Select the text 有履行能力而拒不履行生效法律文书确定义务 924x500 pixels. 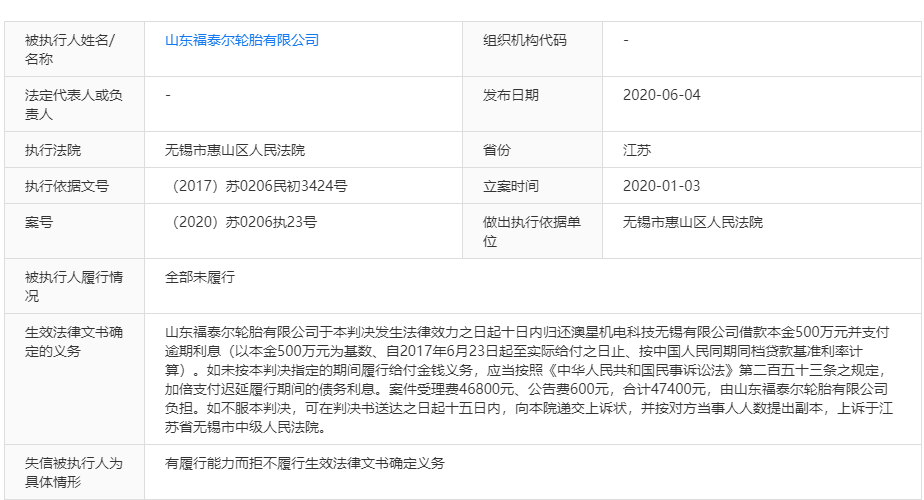[305, 463]
